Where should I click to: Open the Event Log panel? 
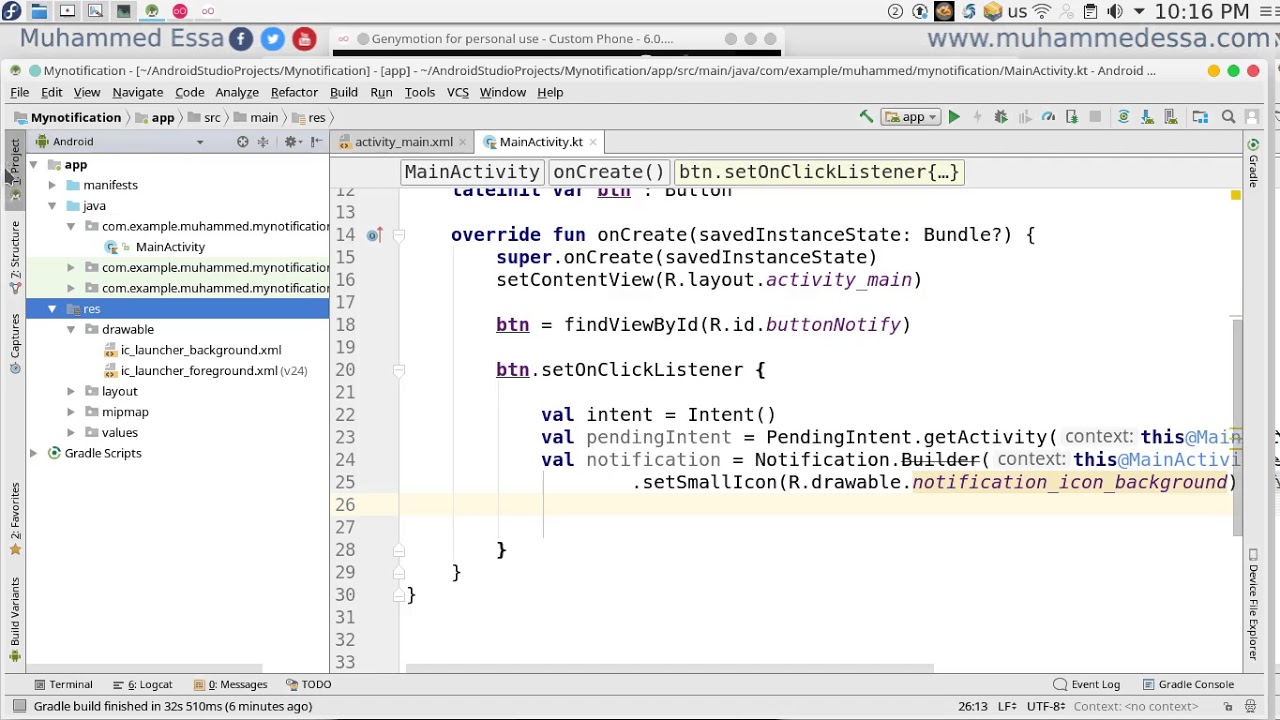coord(1086,685)
